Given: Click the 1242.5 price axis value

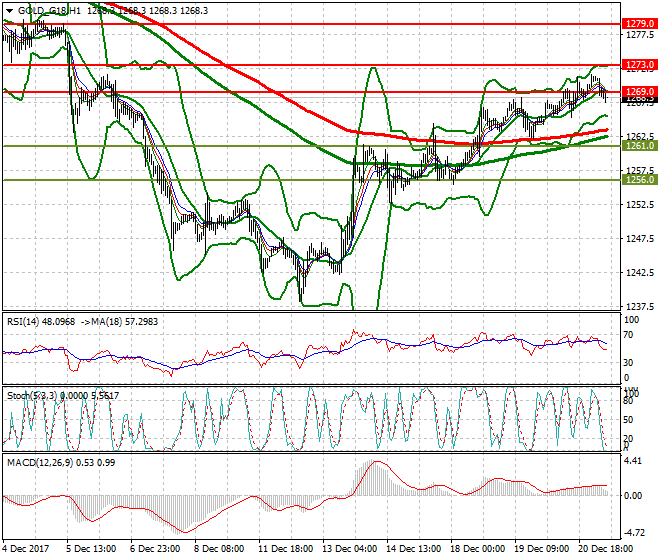Looking at the screenshot, I should [x=640, y=272].
